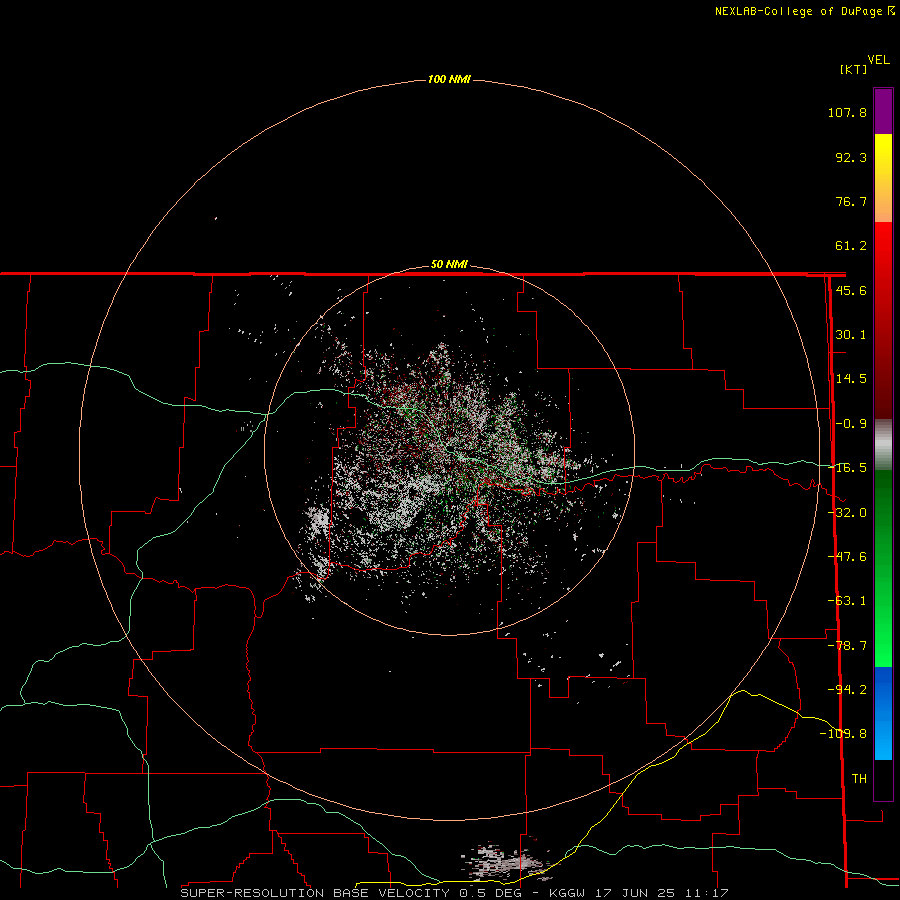
Task: Click the KGGW radar site identifier
Action: (x=569, y=893)
